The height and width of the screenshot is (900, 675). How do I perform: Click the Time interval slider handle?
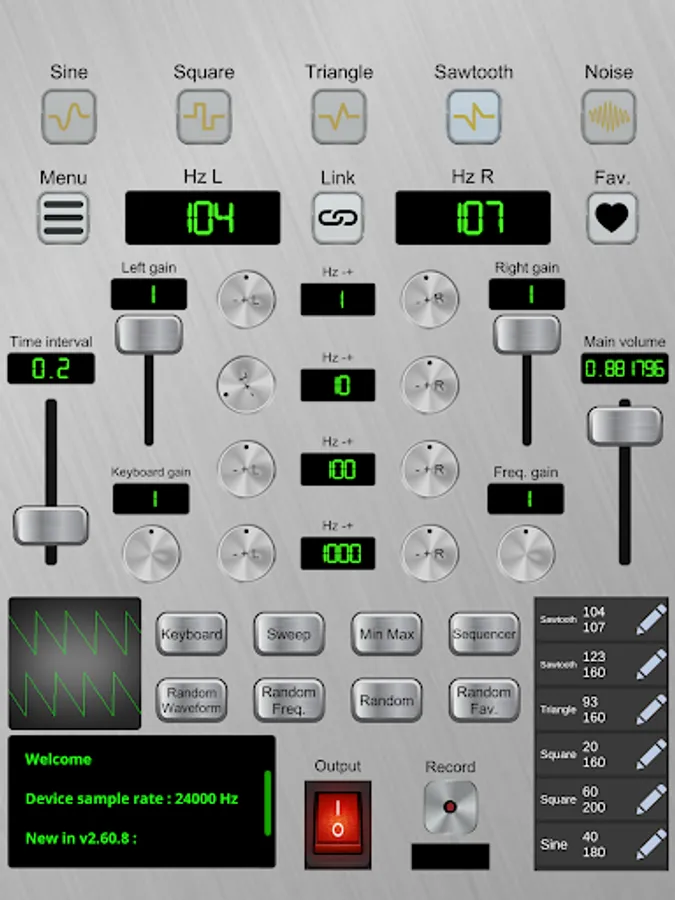[x=51, y=525]
